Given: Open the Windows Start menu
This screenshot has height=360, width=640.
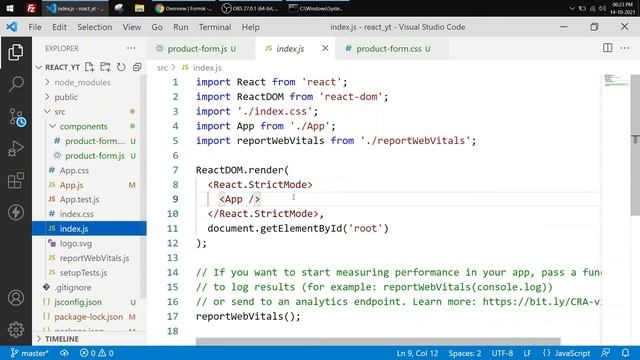Looking at the screenshot, I should (x=9, y=8).
